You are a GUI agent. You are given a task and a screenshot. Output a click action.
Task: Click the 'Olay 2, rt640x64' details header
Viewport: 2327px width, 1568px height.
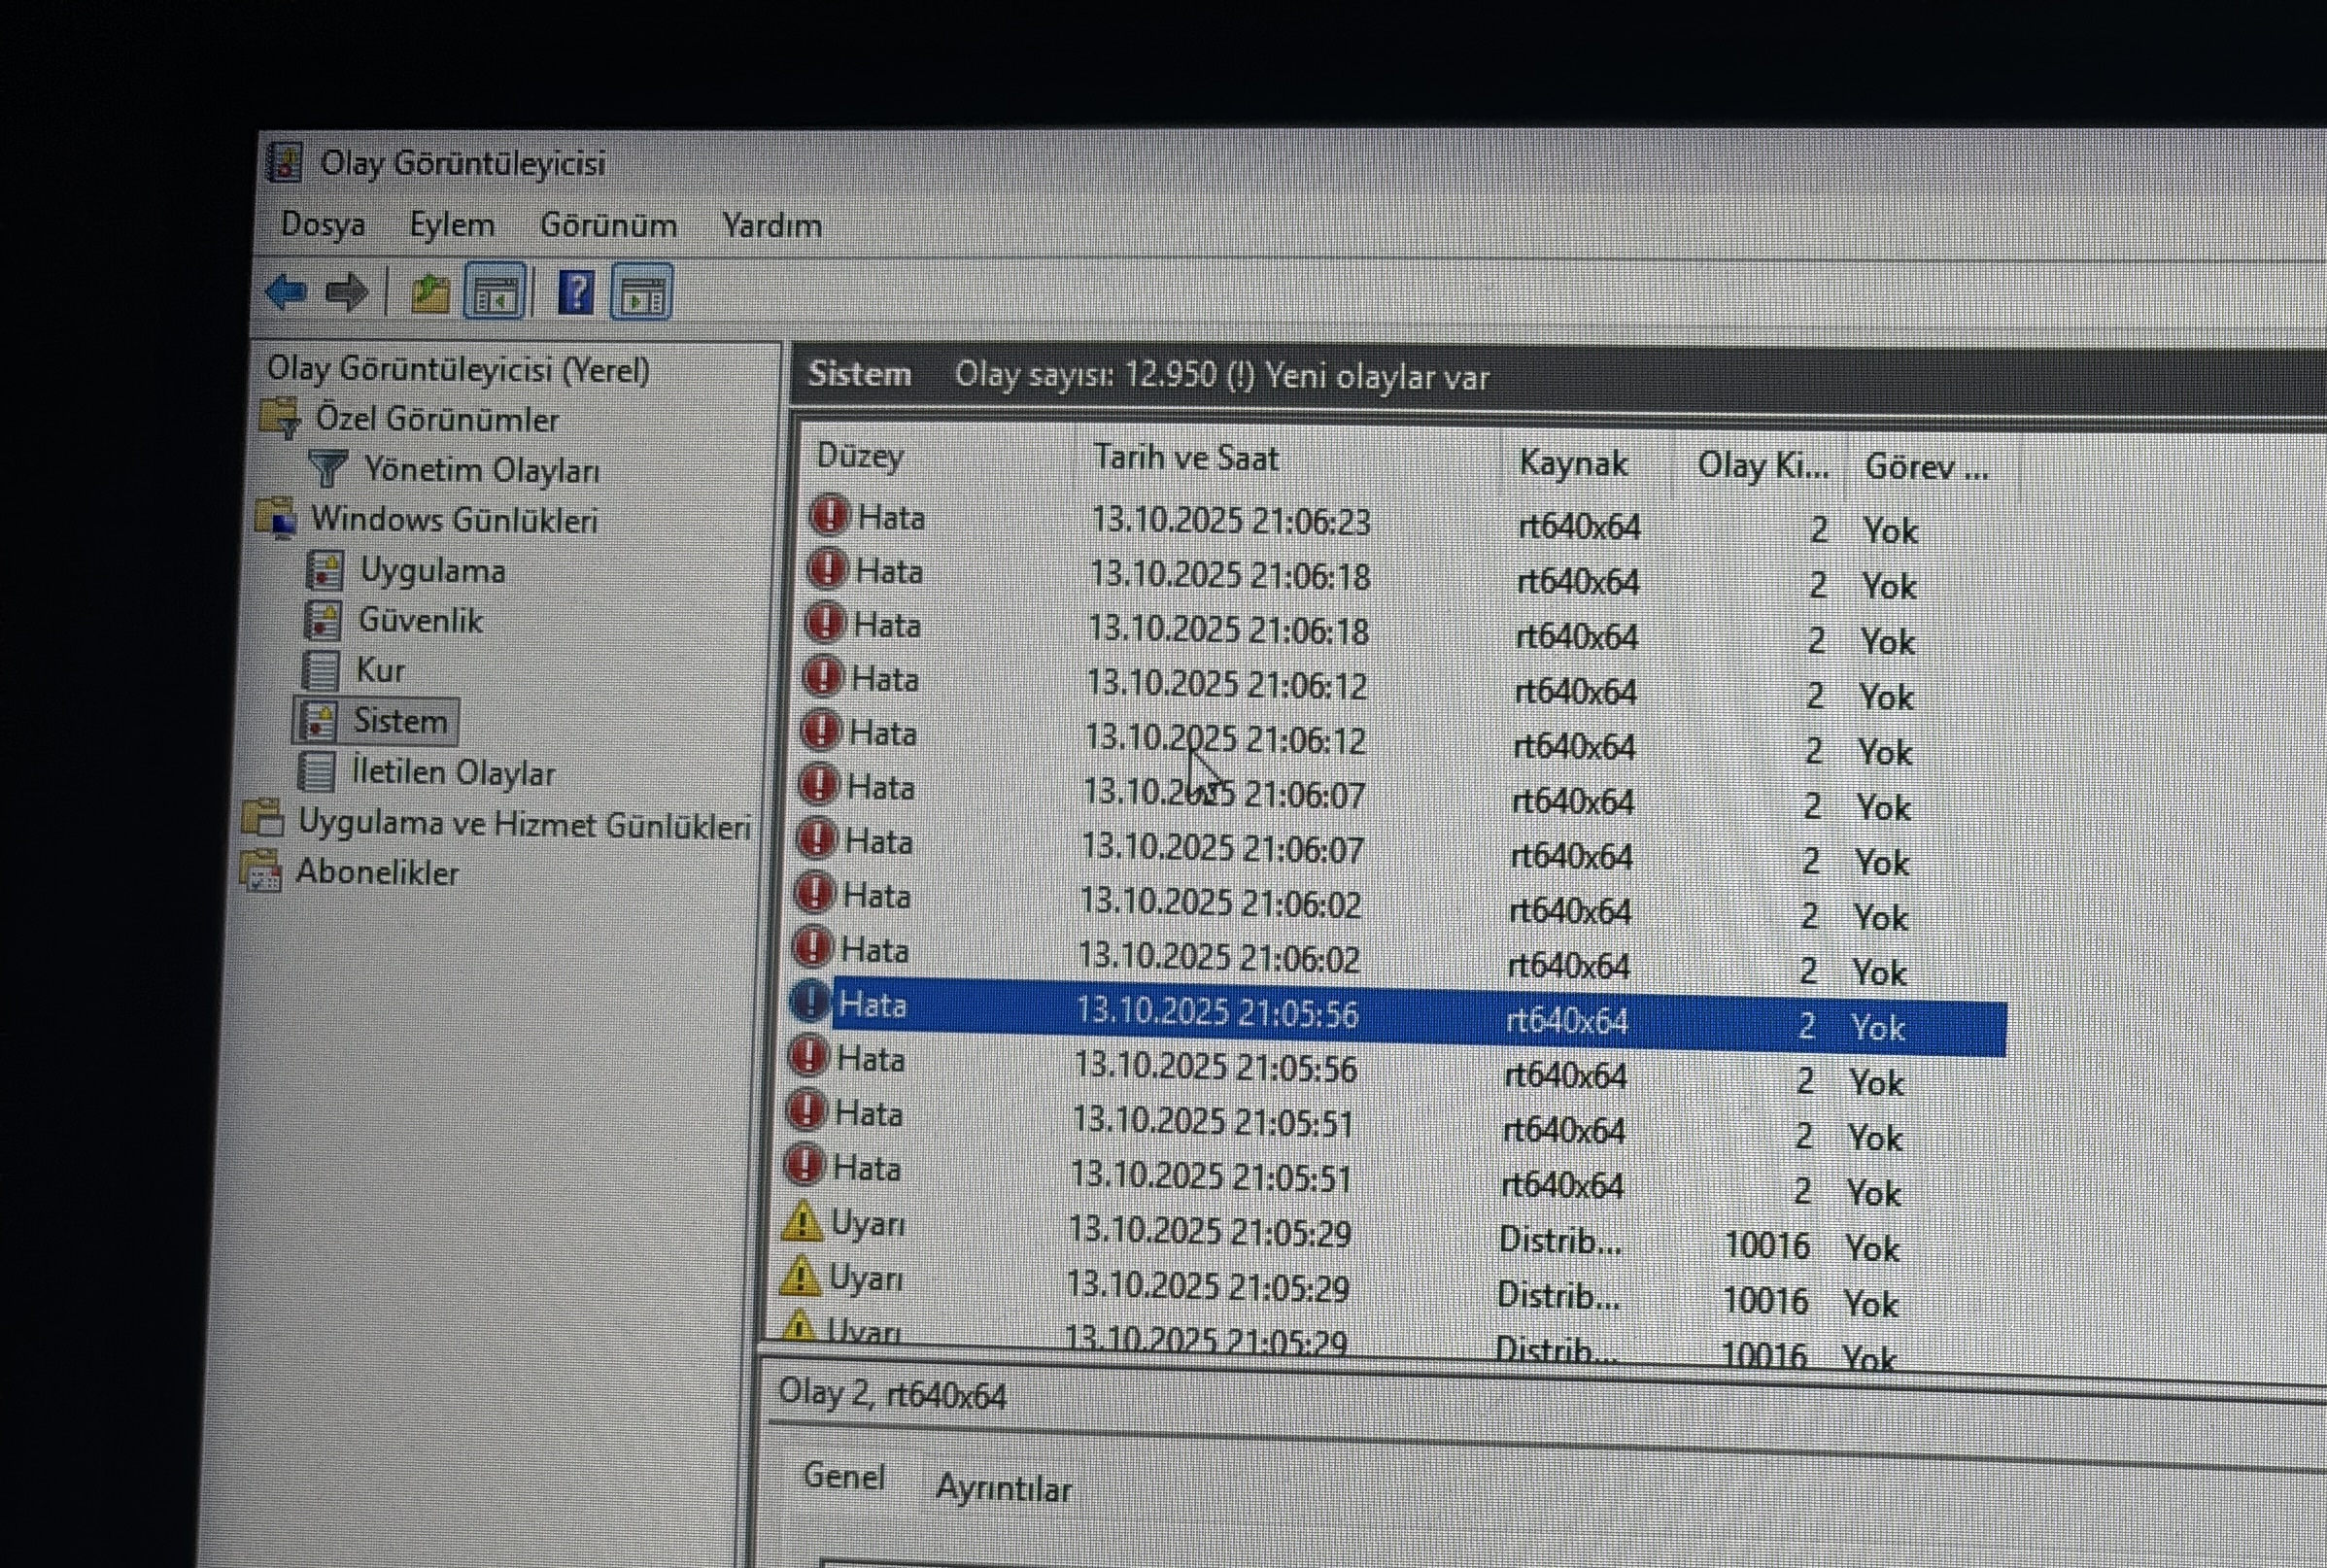(892, 1395)
